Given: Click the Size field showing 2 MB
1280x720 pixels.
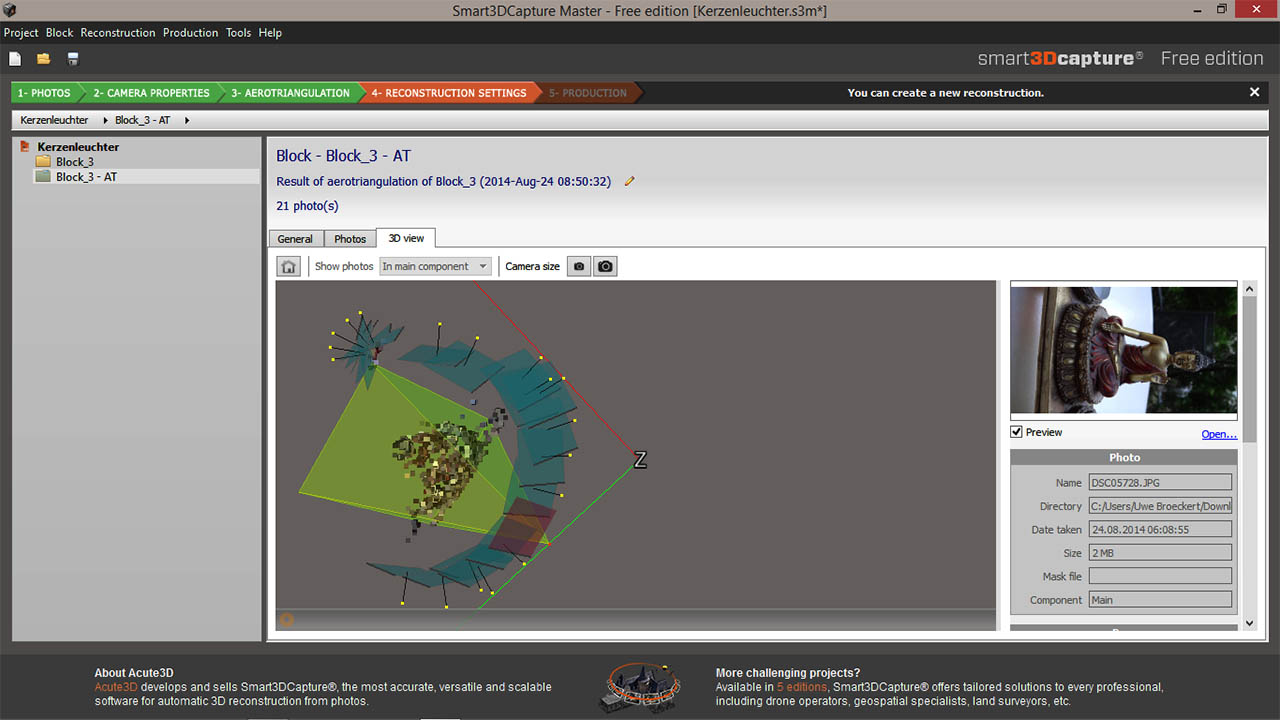Looking at the screenshot, I should click(1160, 553).
